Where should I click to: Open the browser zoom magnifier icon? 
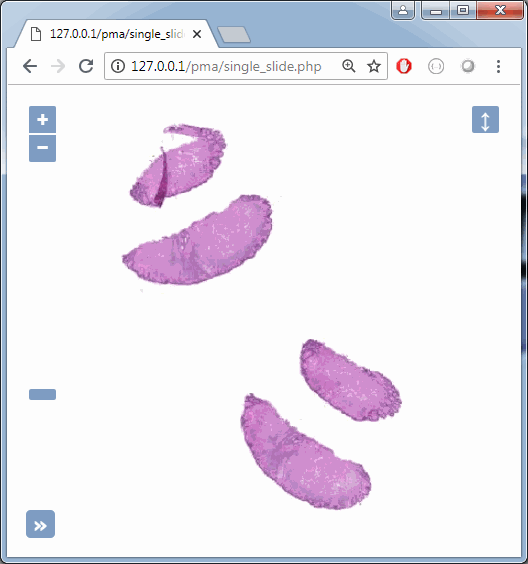(x=348, y=66)
